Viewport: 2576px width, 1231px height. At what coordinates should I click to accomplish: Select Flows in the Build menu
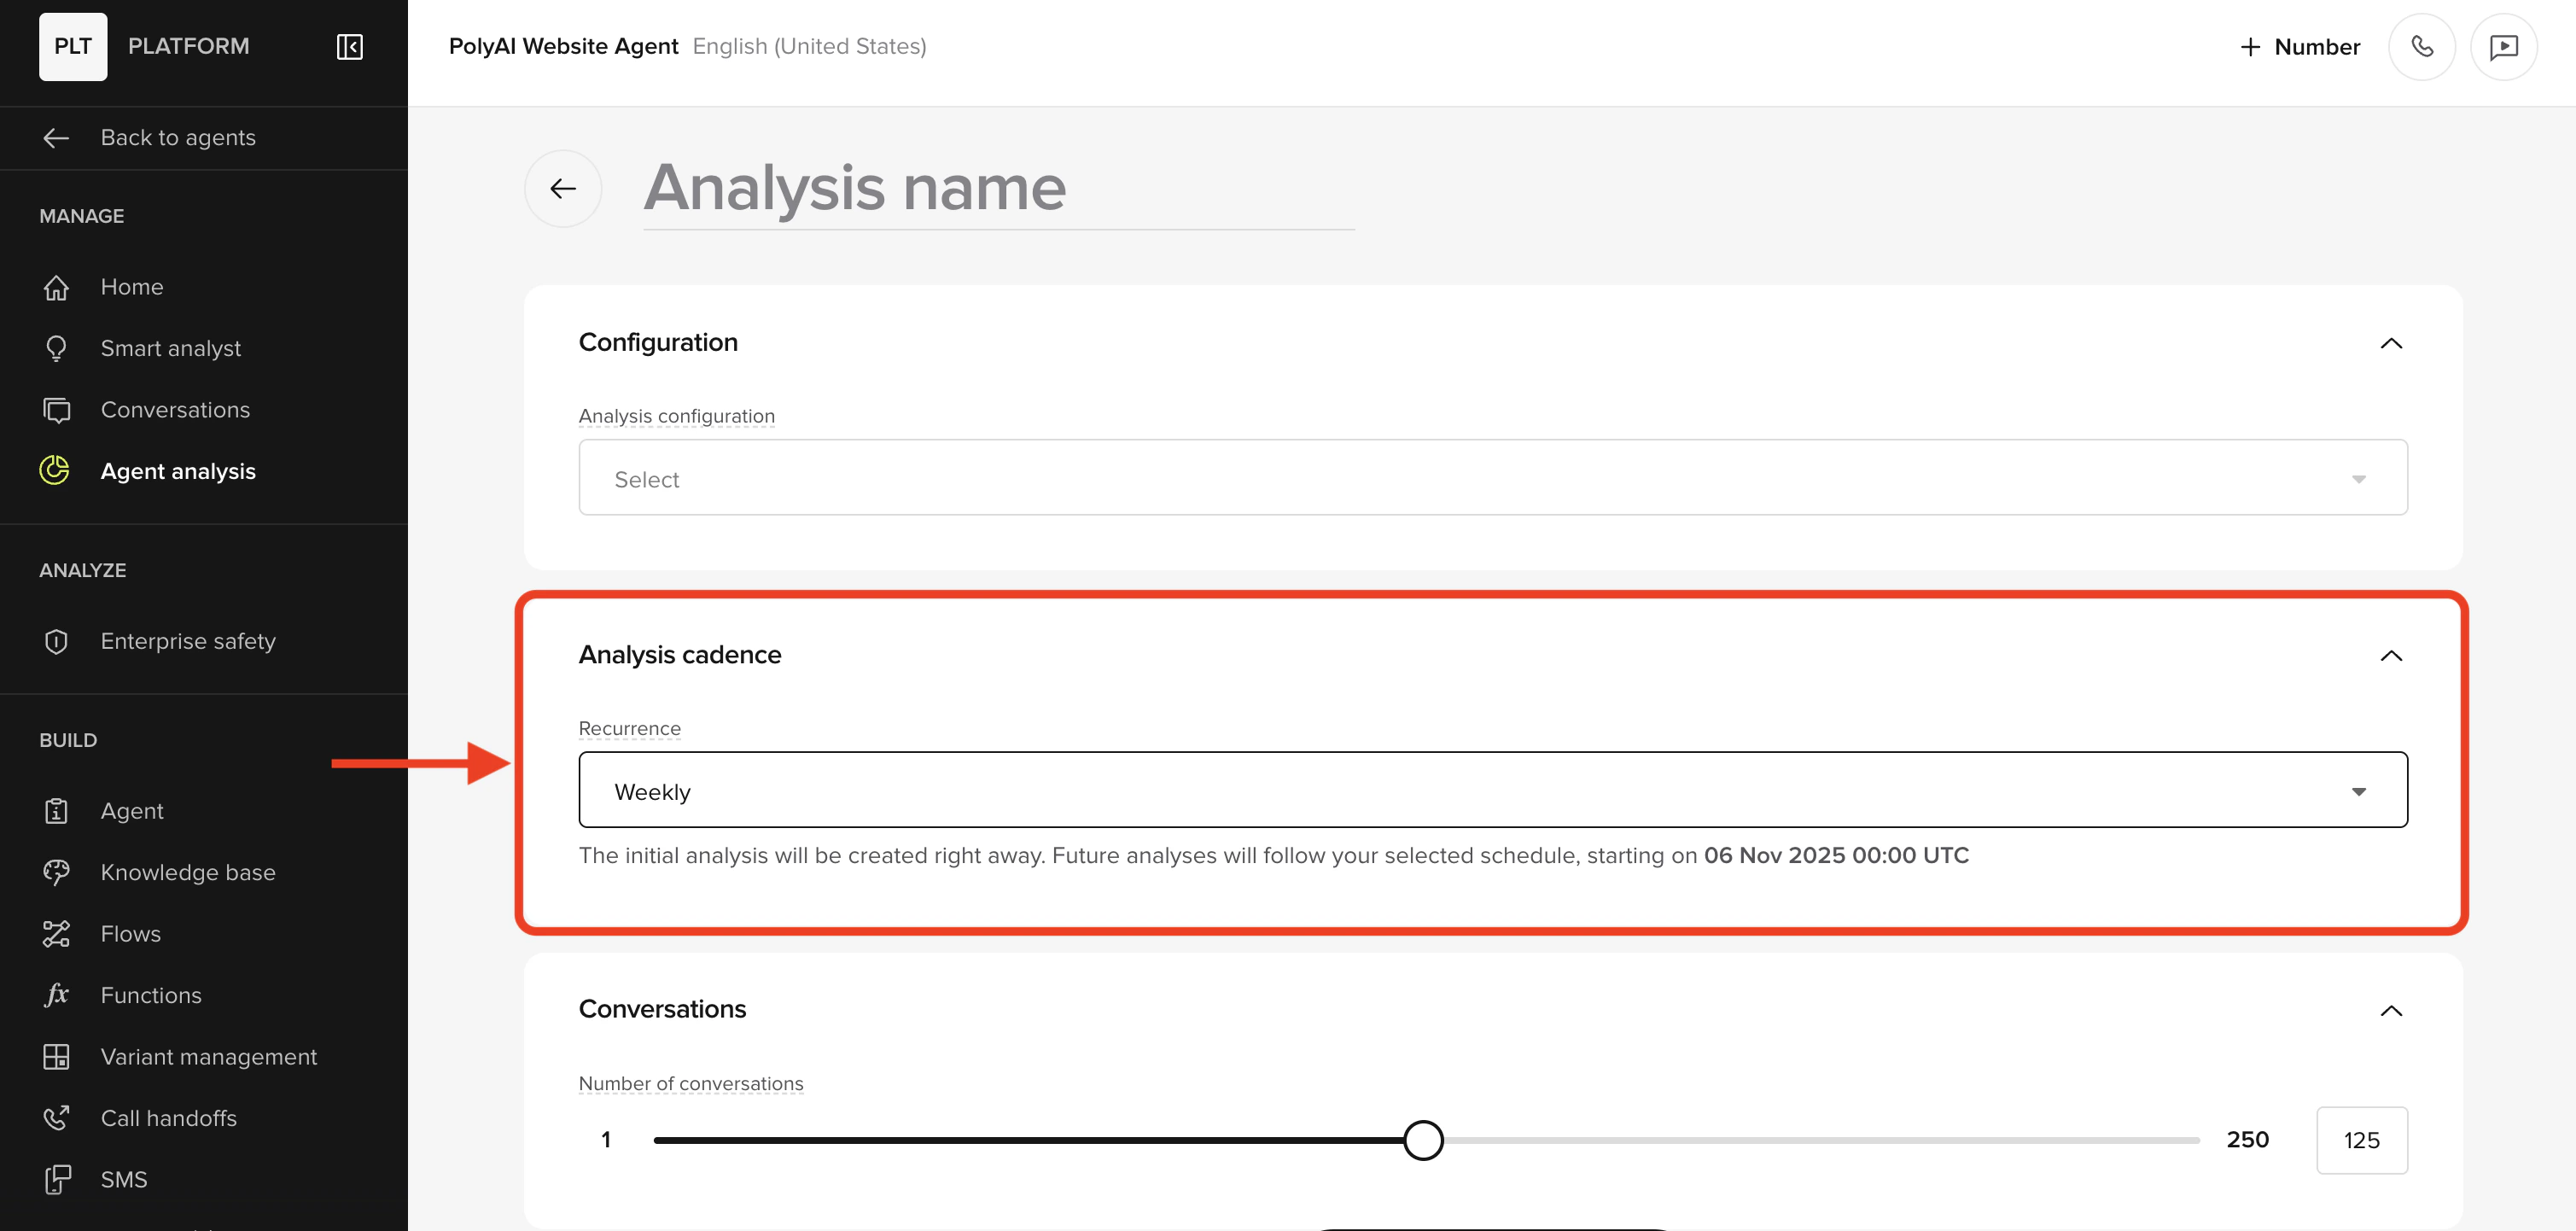coord(130,933)
